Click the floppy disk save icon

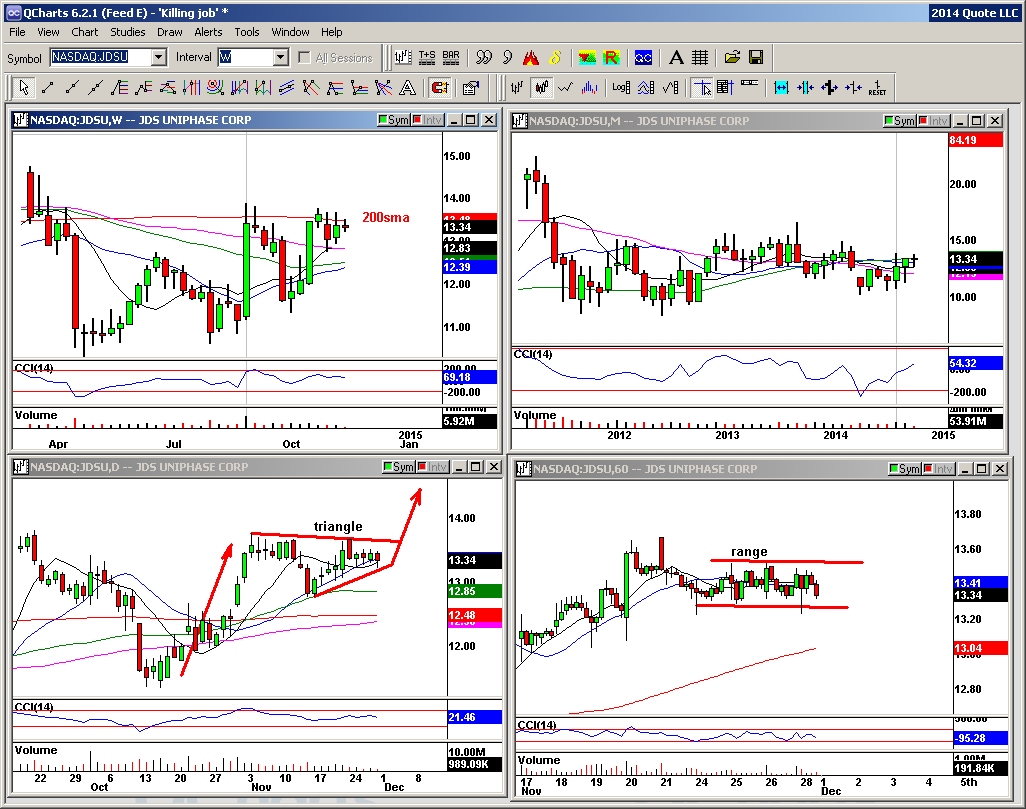tap(756, 58)
